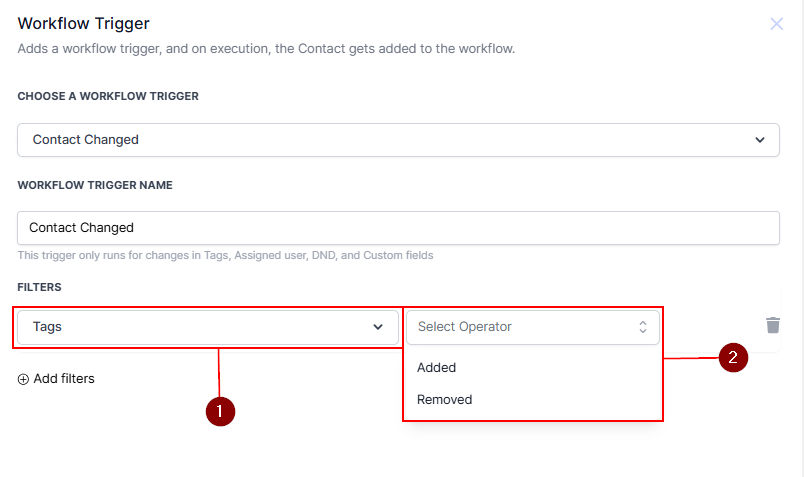Click the Add filters link

pyautogui.click(x=64, y=379)
